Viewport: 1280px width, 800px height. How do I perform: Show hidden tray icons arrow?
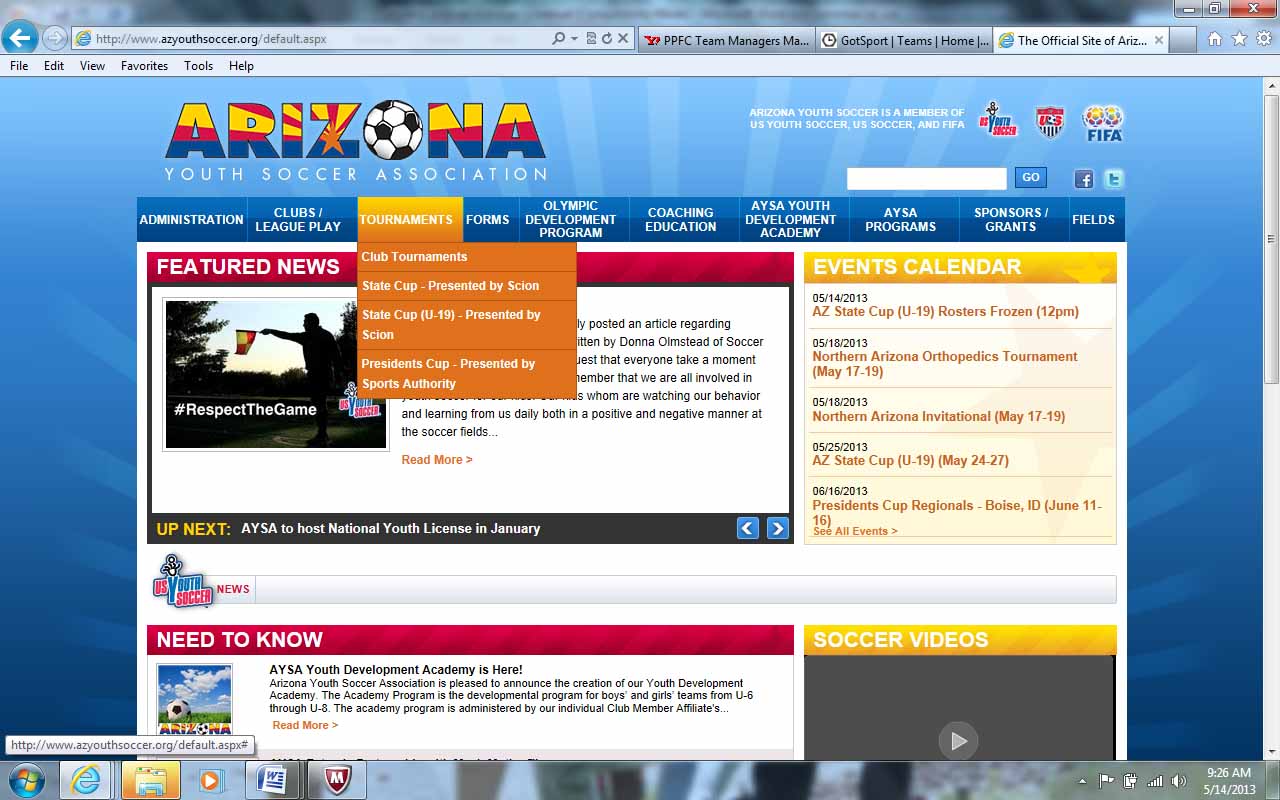1083,780
